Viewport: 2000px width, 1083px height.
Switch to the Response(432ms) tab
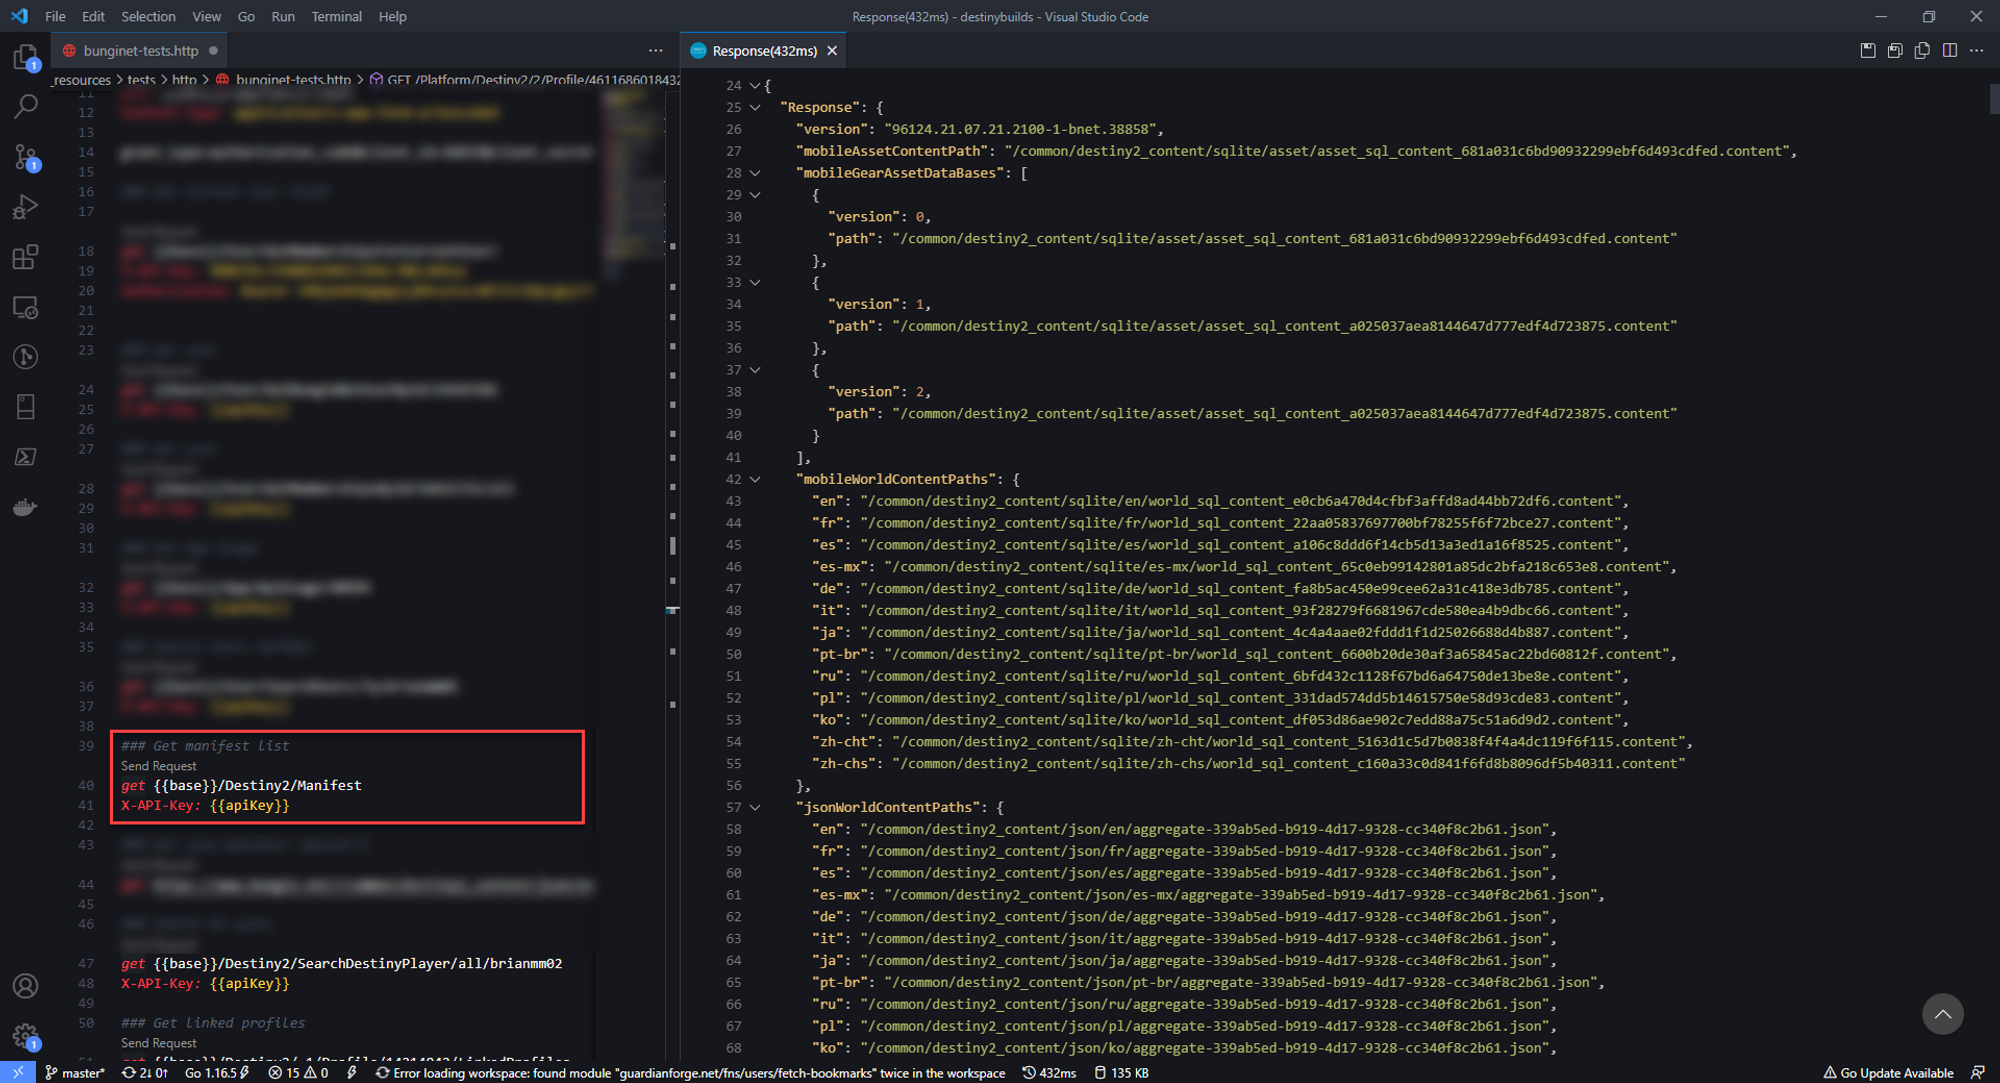point(764,50)
